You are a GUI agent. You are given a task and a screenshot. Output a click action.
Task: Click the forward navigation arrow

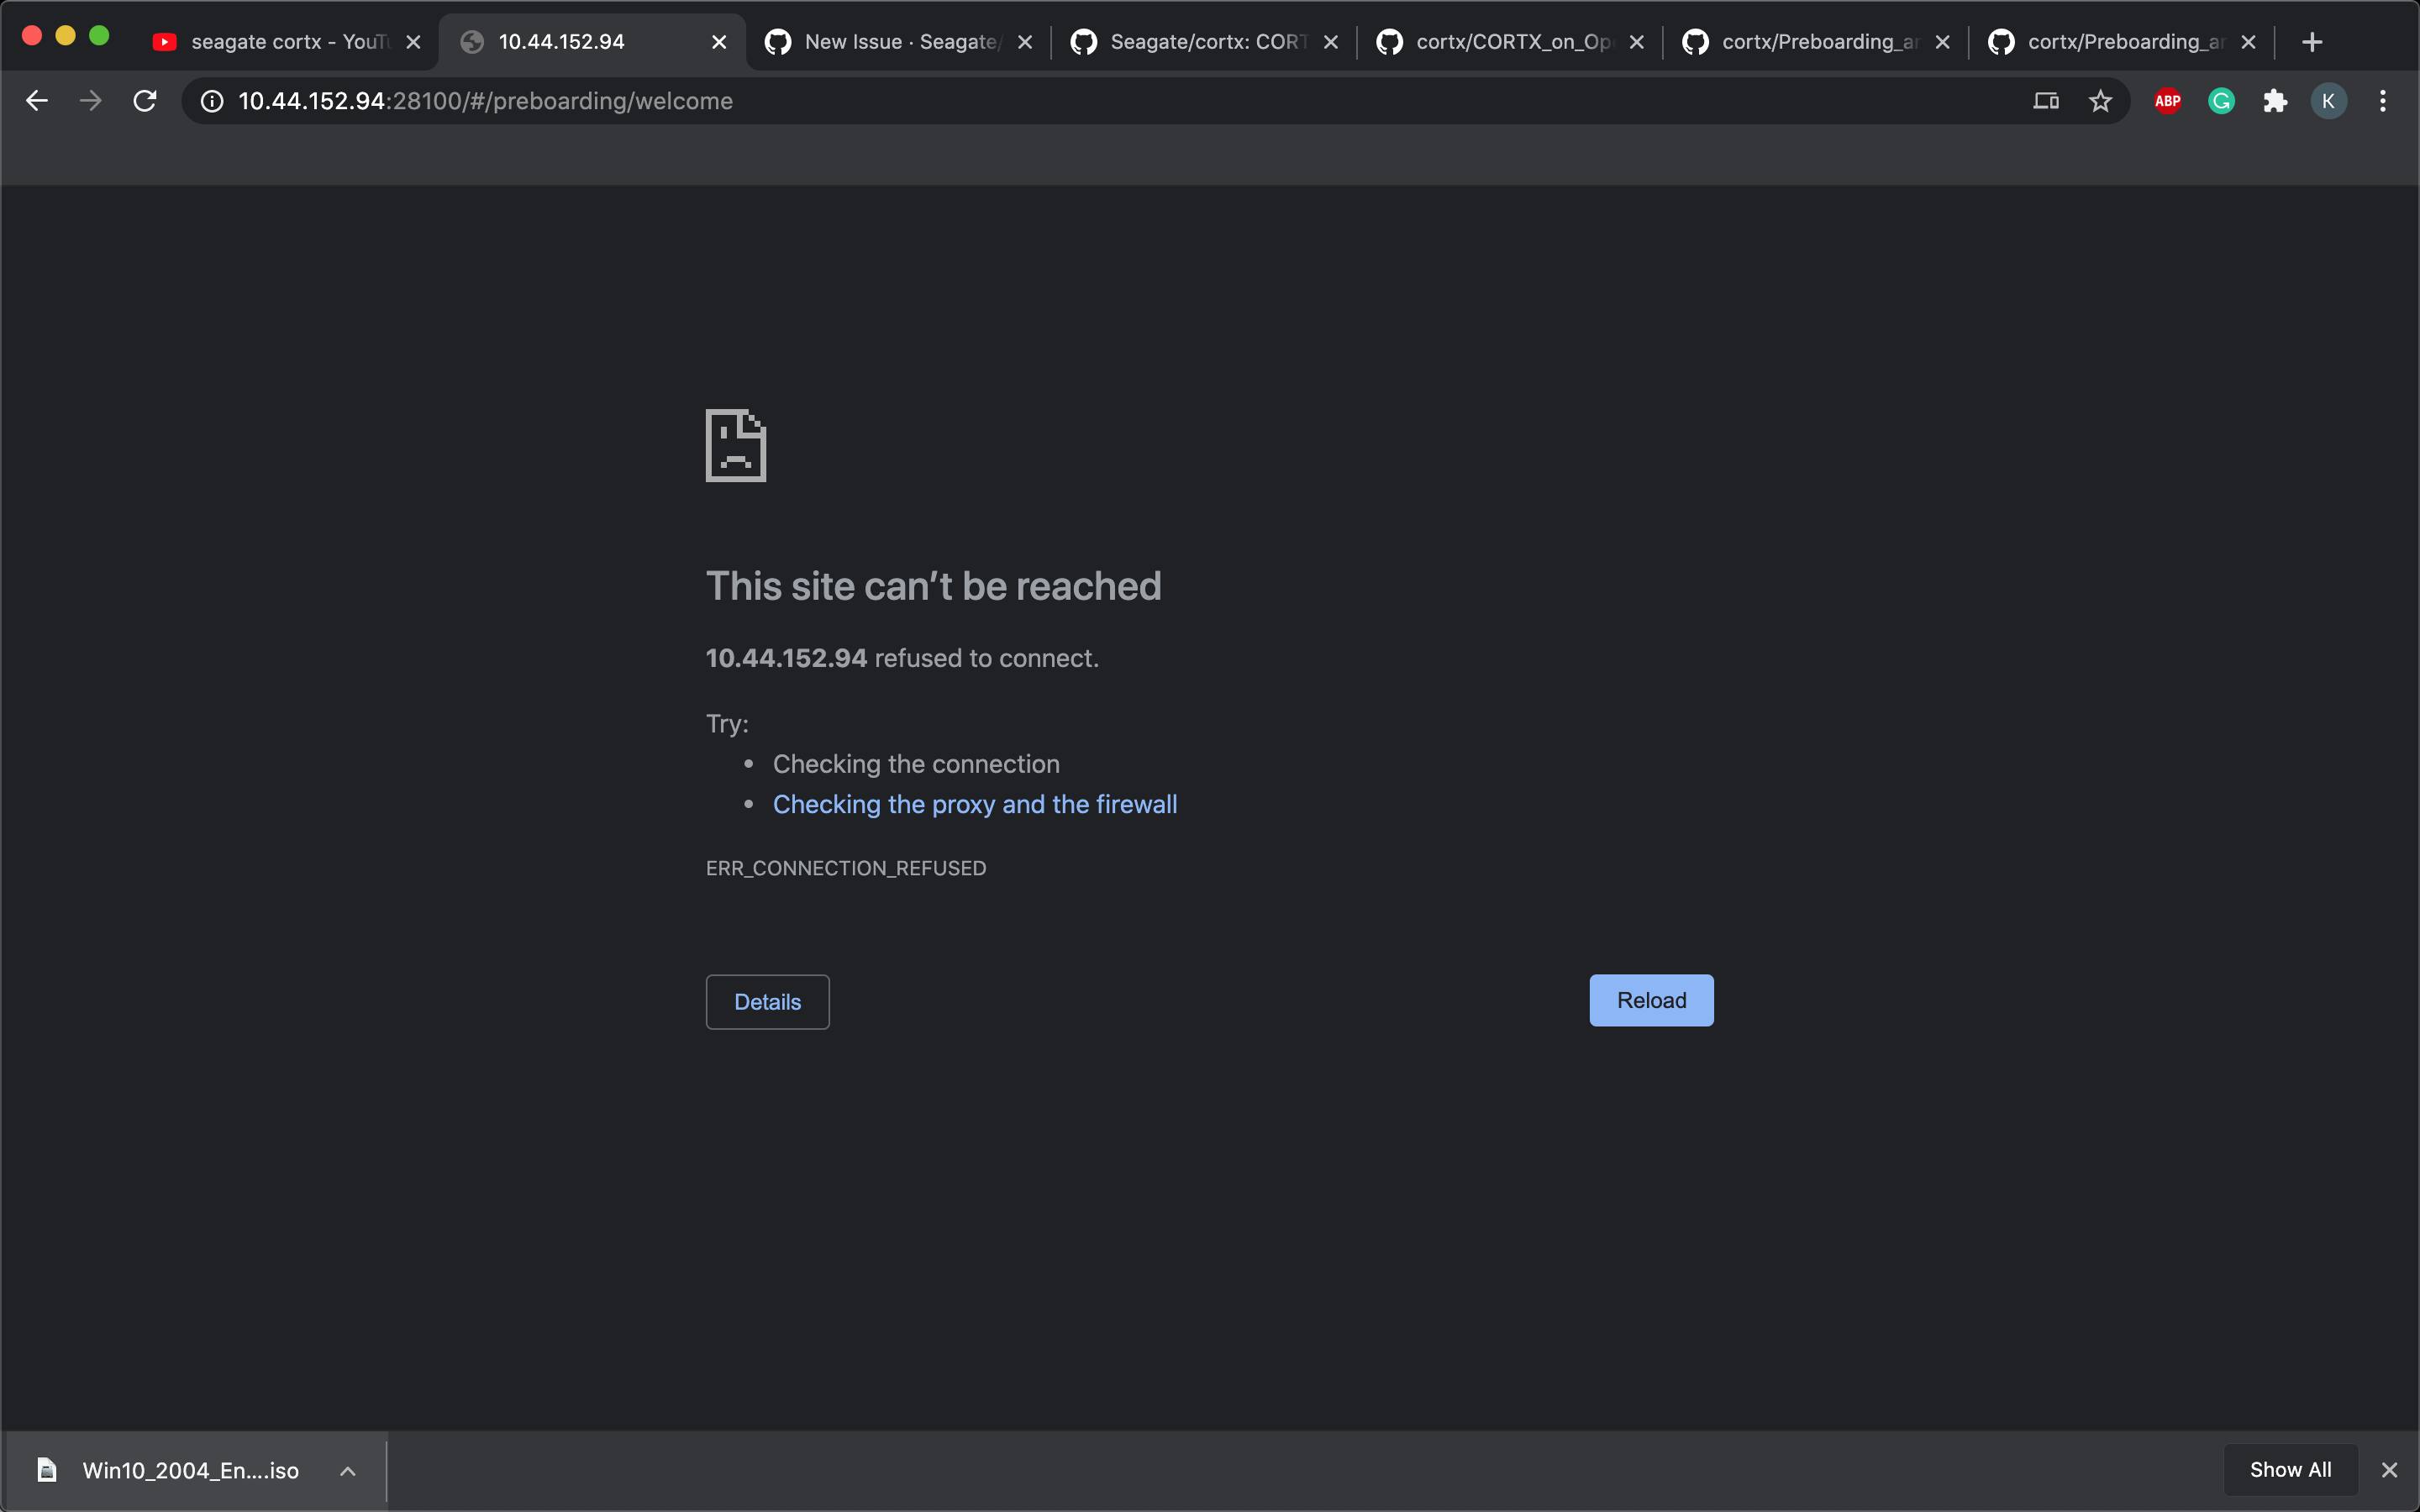pos(90,100)
